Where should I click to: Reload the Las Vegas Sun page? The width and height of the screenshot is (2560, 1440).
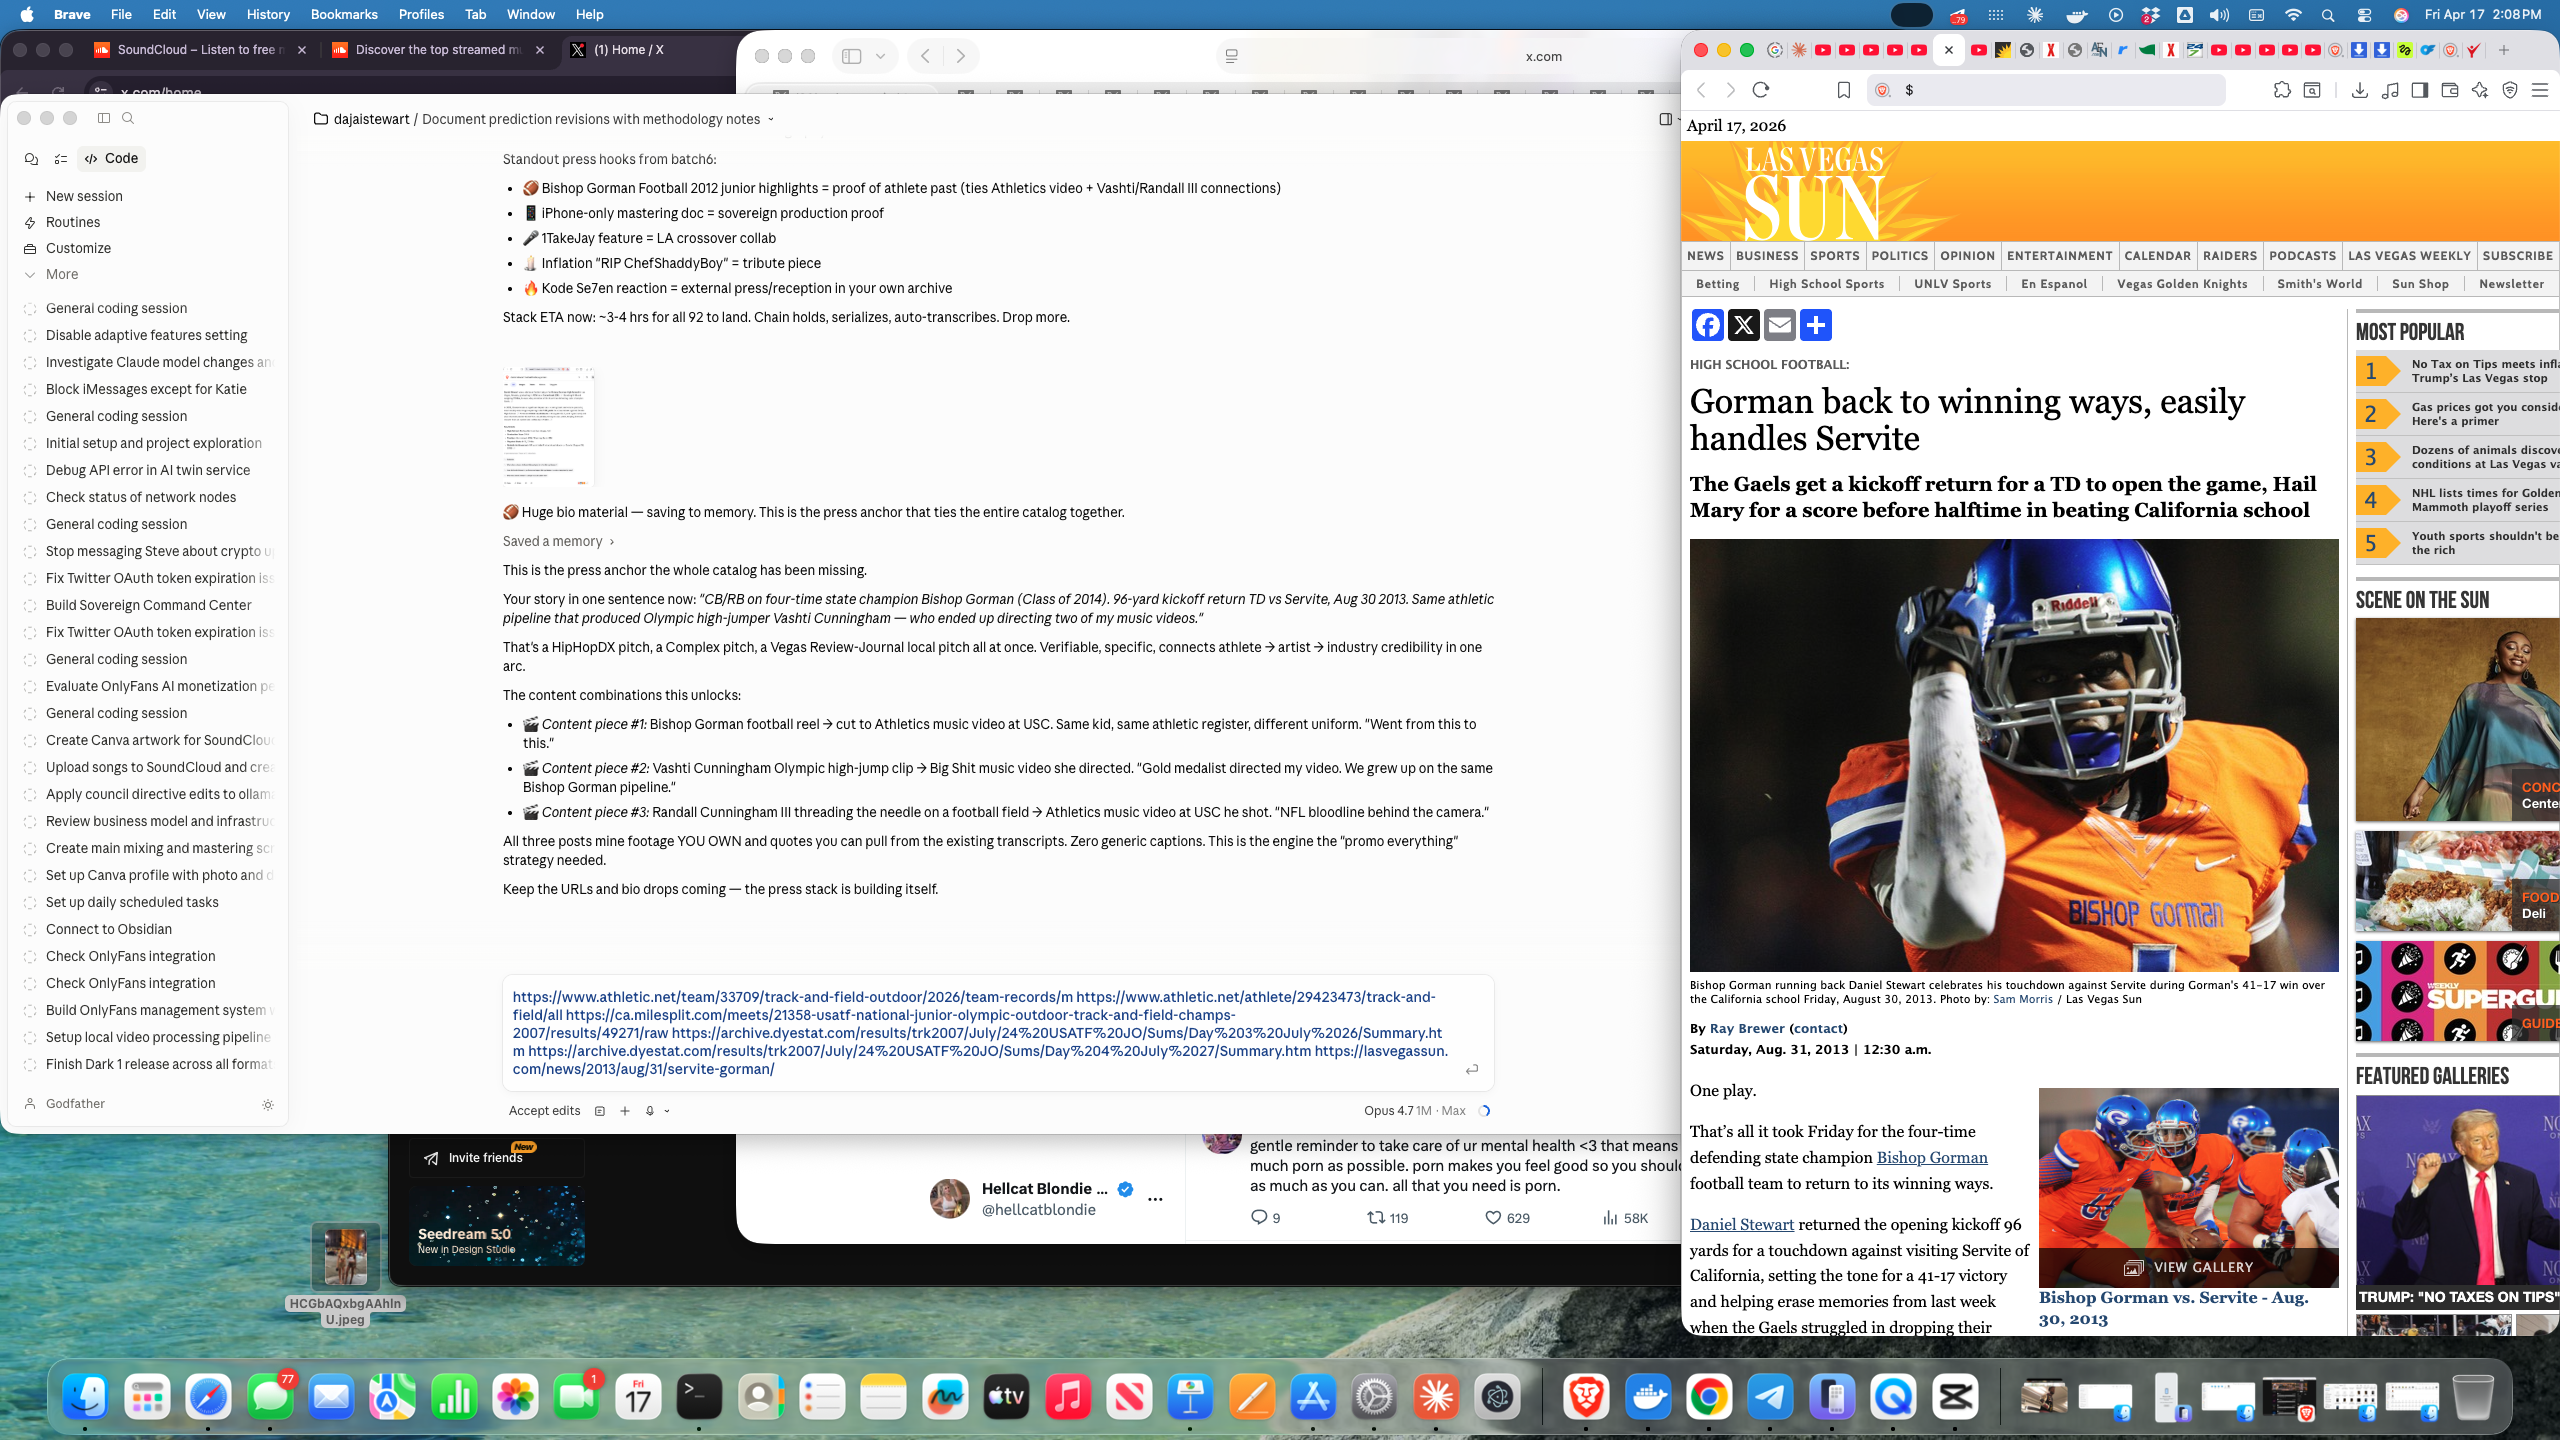(1761, 90)
